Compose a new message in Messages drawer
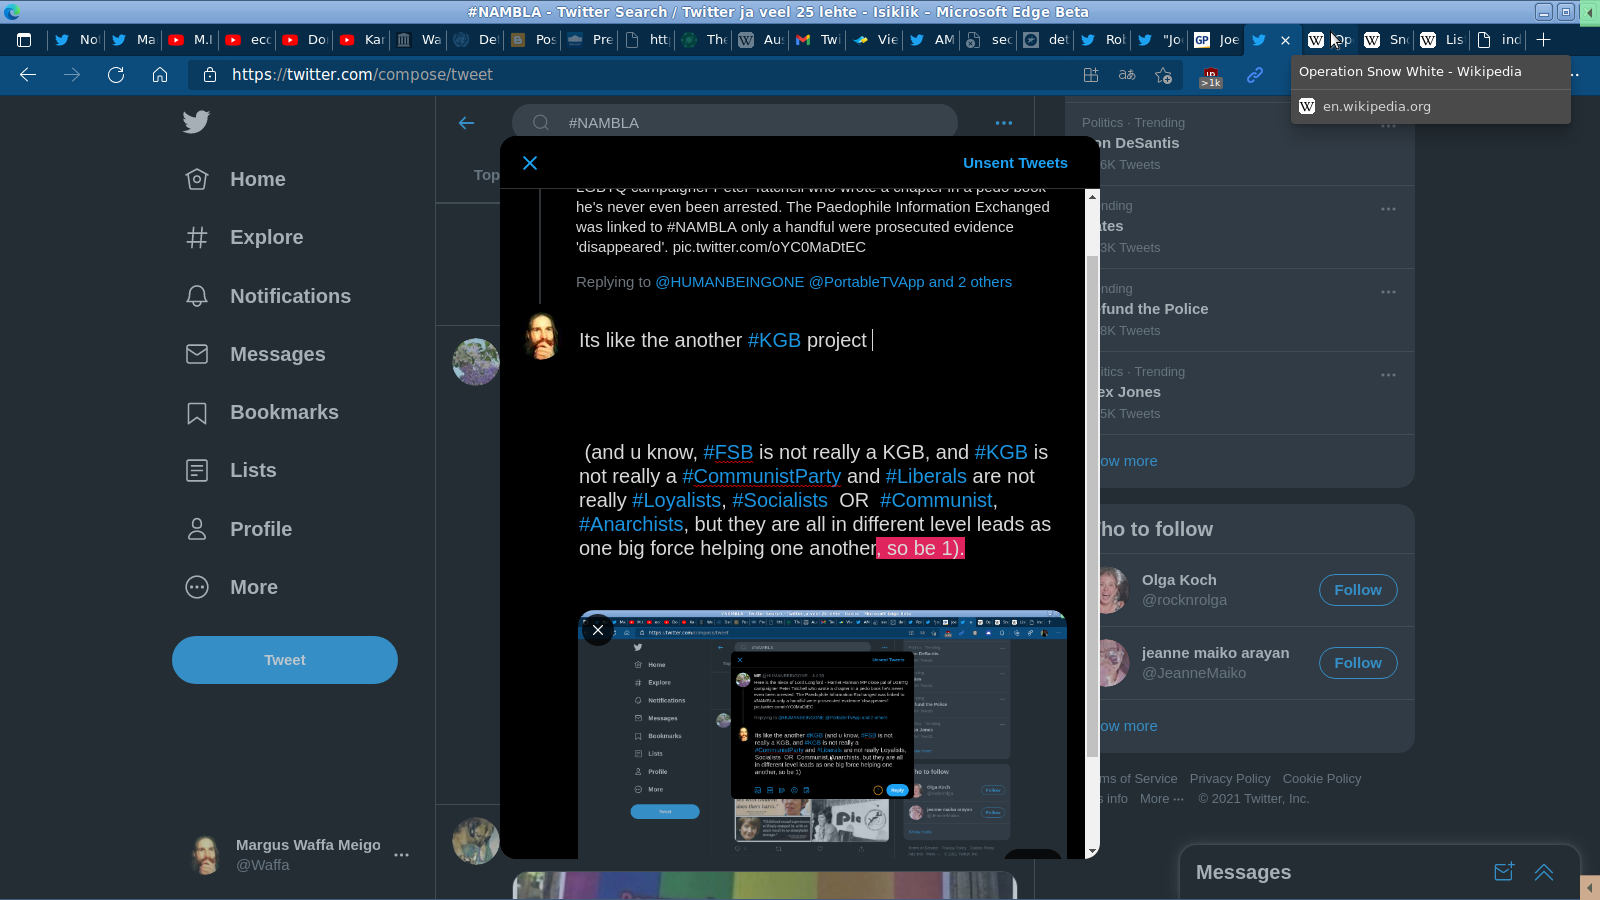Viewport: 1600px width, 900px height. pos(1504,872)
